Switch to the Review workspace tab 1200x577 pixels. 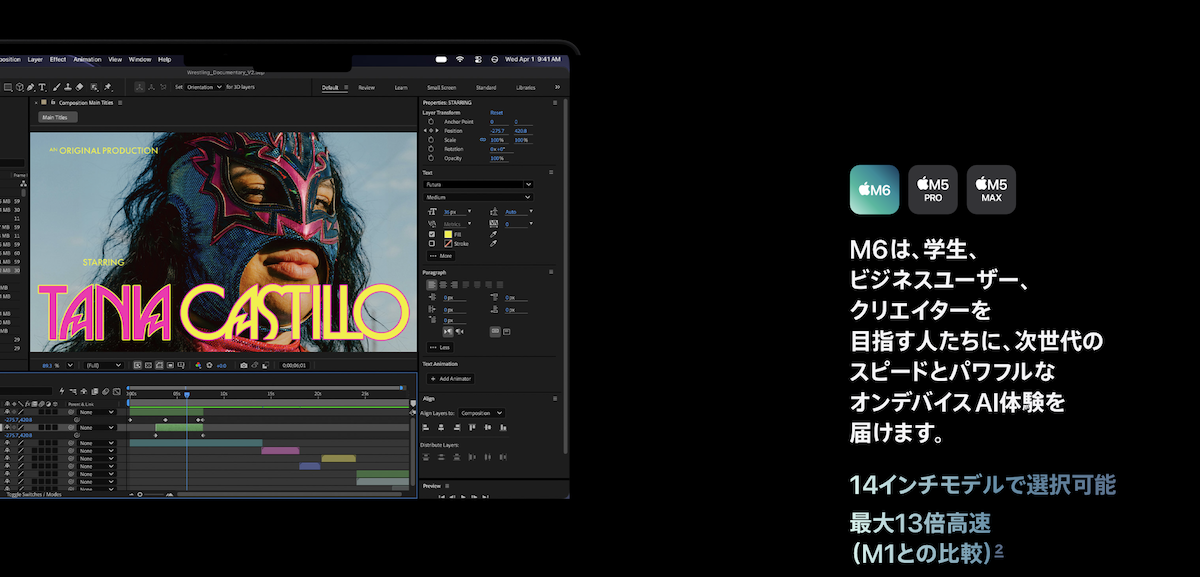coord(367,87)
